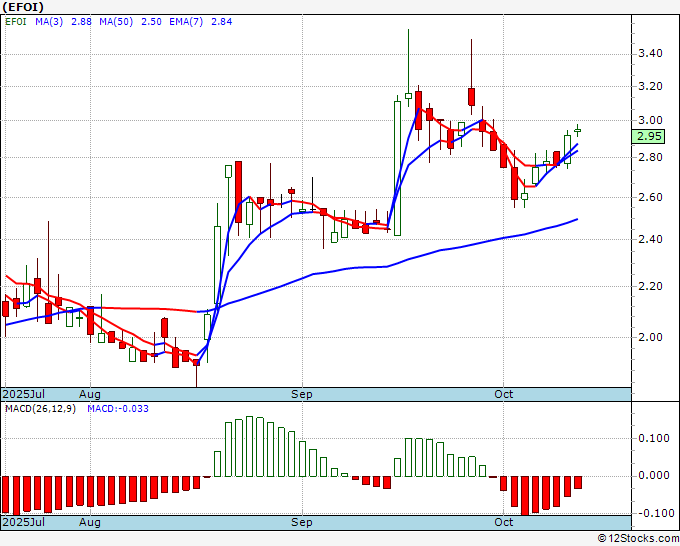Click the 3.20 price axis label
680x546 pixels.
click(x=651, y=86)
